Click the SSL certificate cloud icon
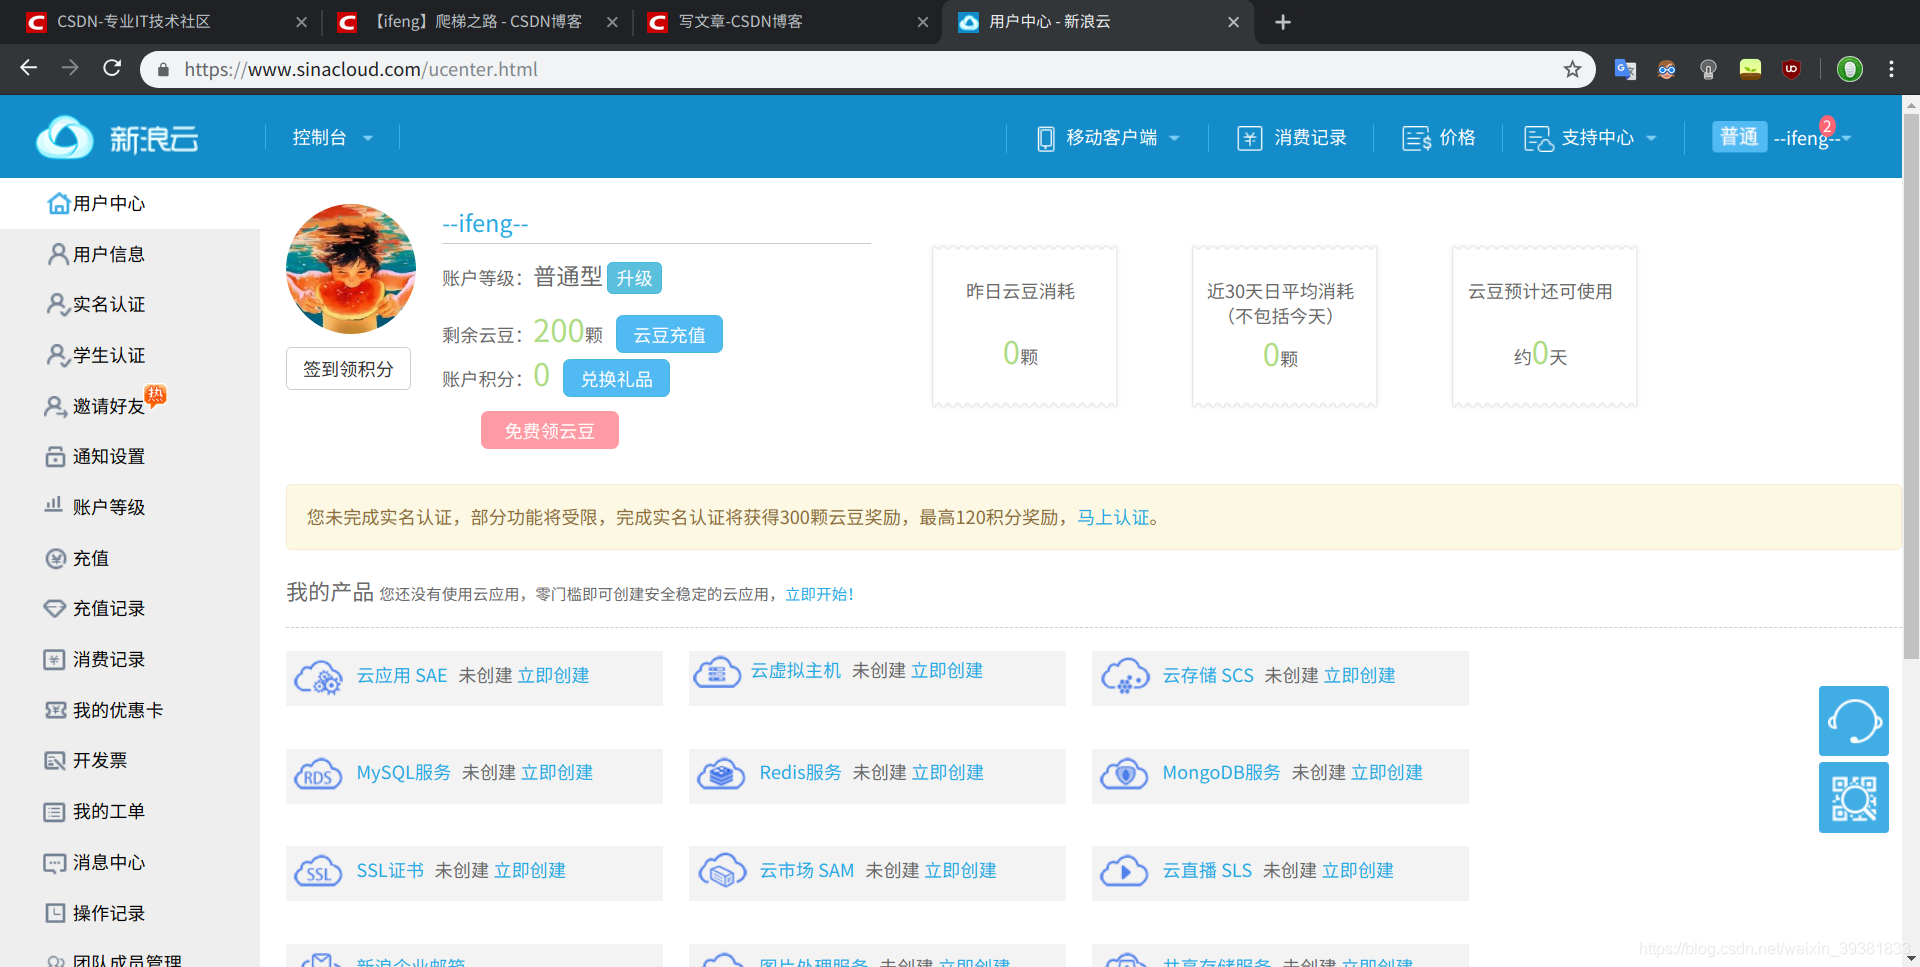The image size is (1920, 967). (318, 871)
